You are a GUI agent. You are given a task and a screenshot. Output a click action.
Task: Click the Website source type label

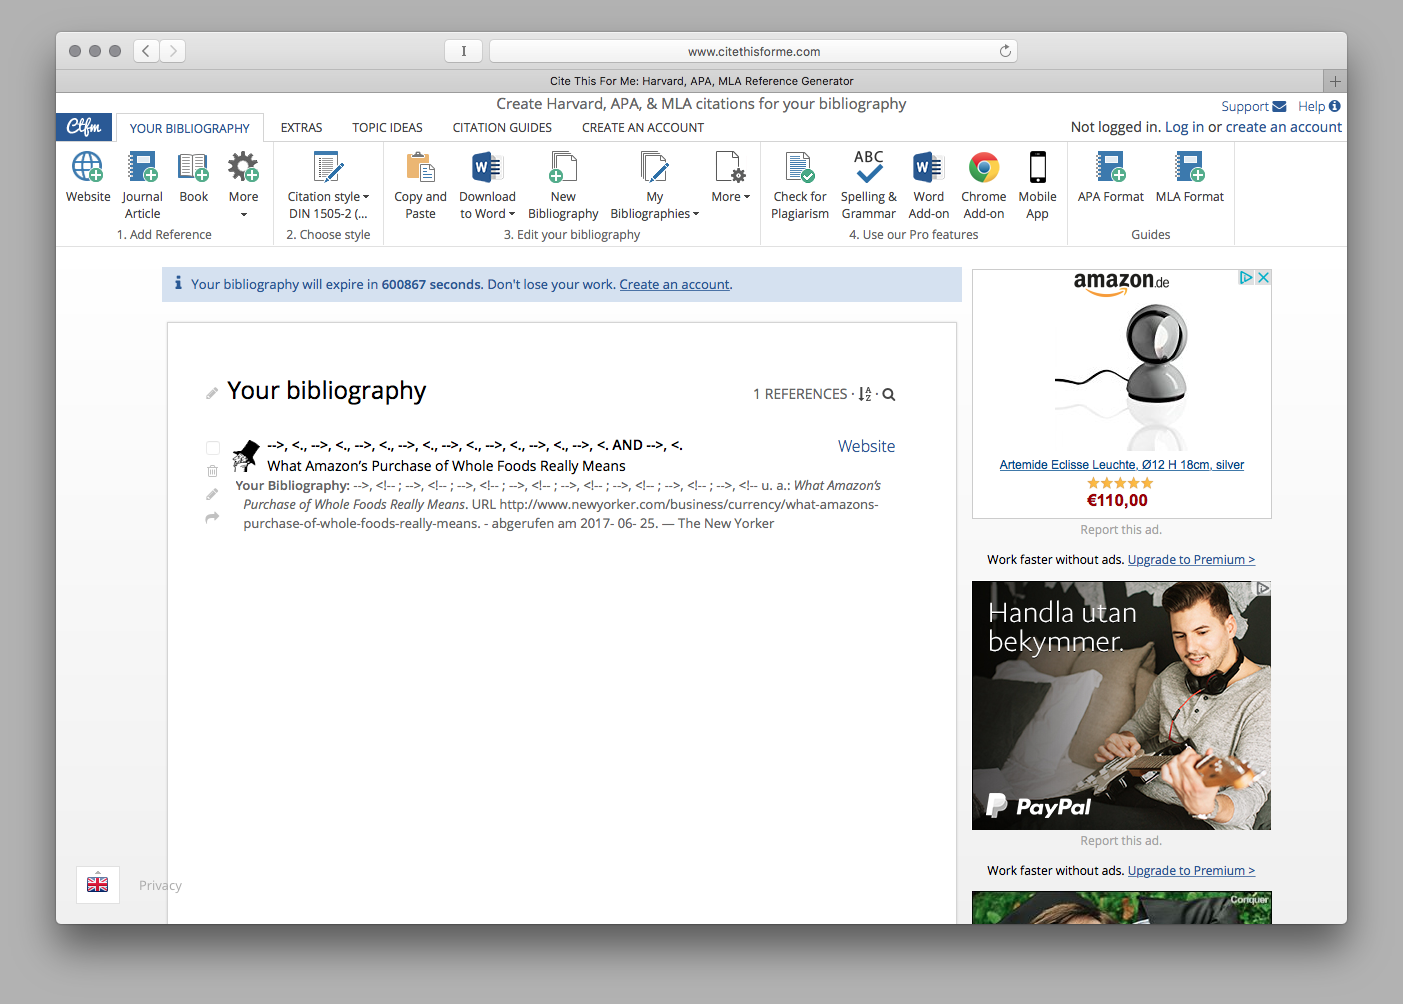[866, 446]
